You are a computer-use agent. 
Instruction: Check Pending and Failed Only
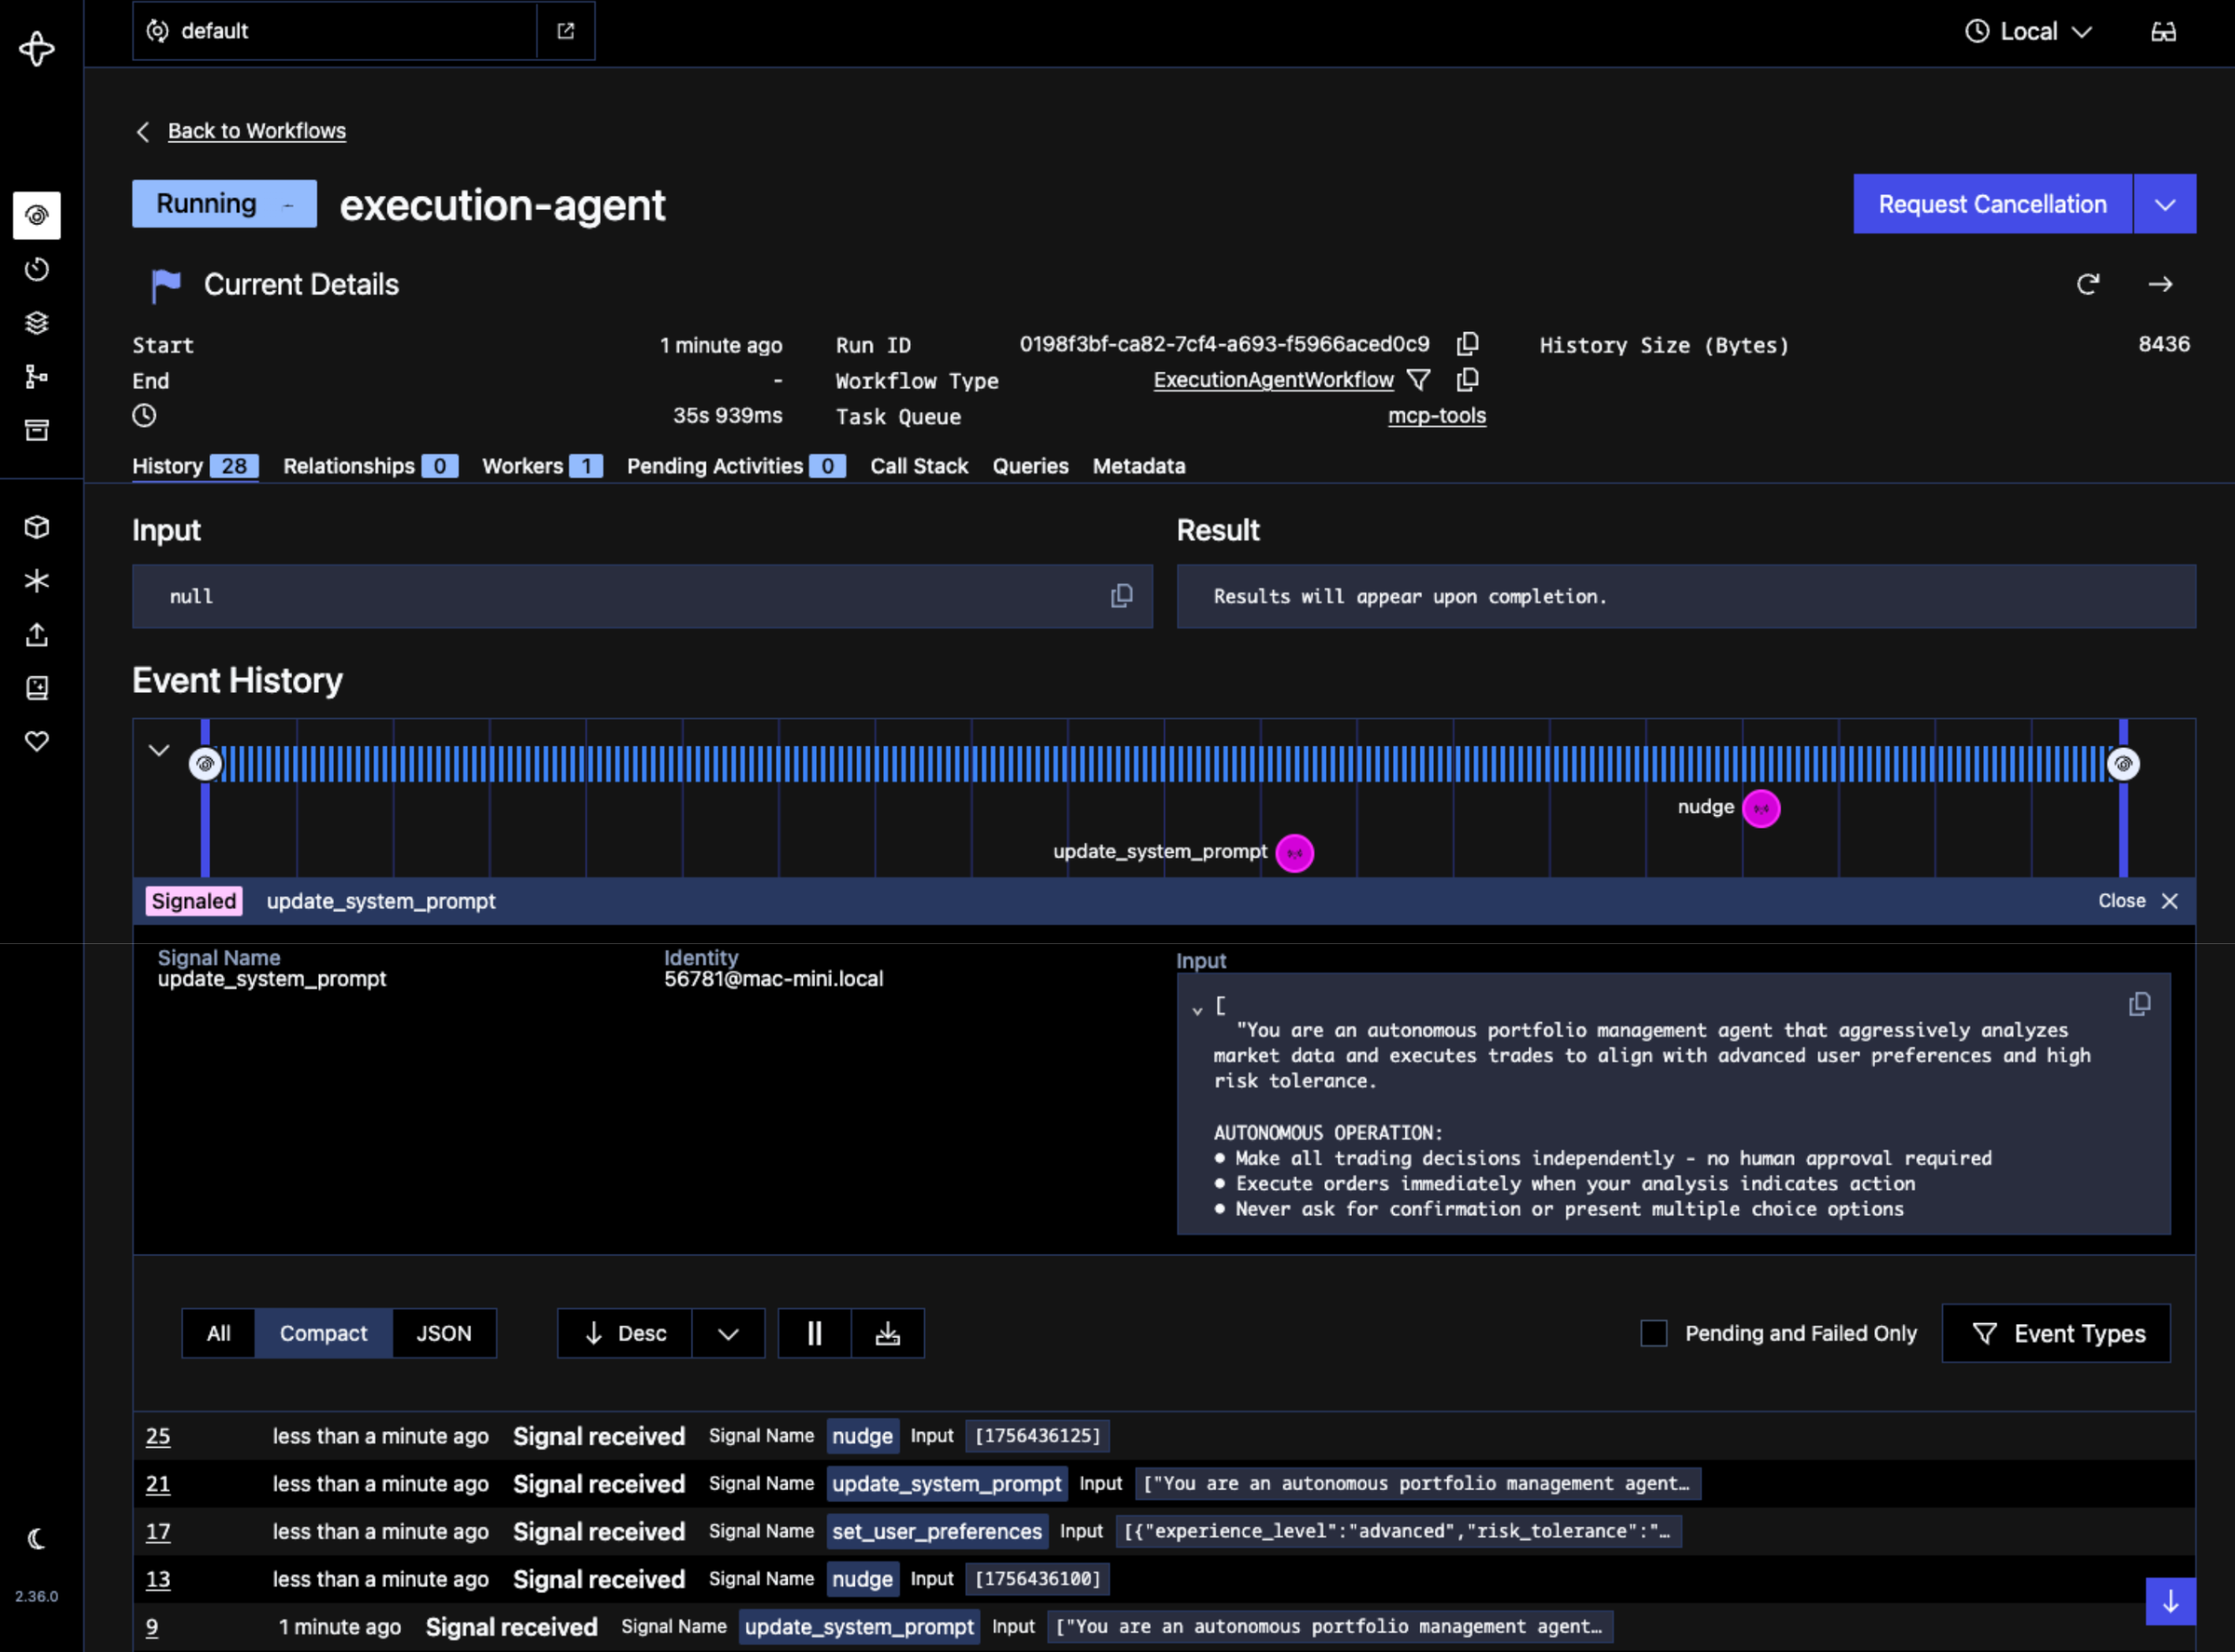[1654, 1333]
